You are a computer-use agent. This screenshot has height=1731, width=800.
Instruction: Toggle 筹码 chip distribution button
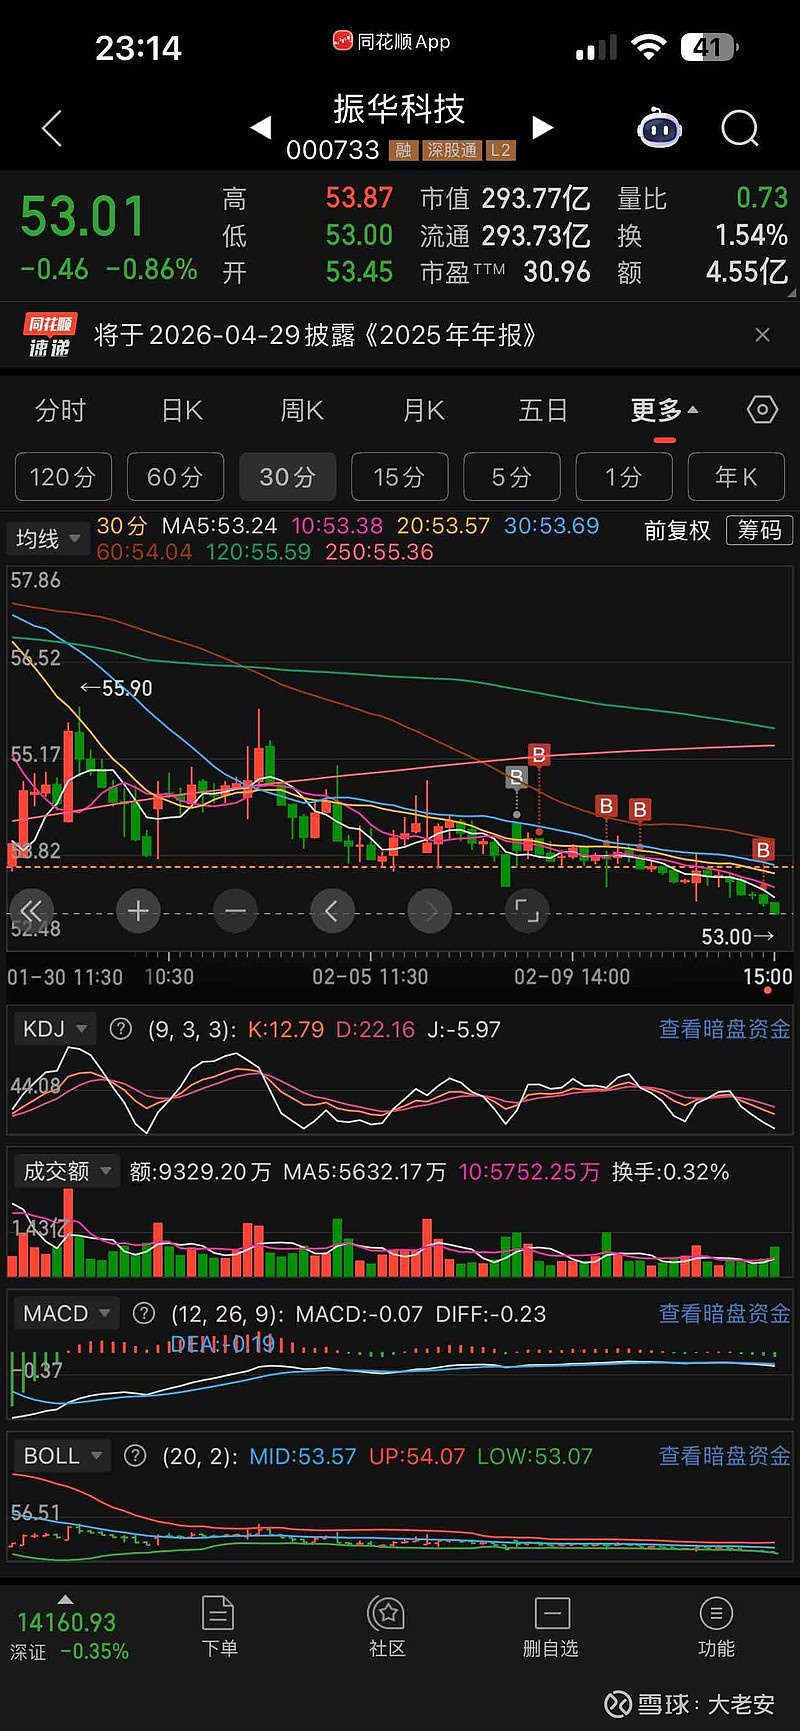click(x=760, y=530)
